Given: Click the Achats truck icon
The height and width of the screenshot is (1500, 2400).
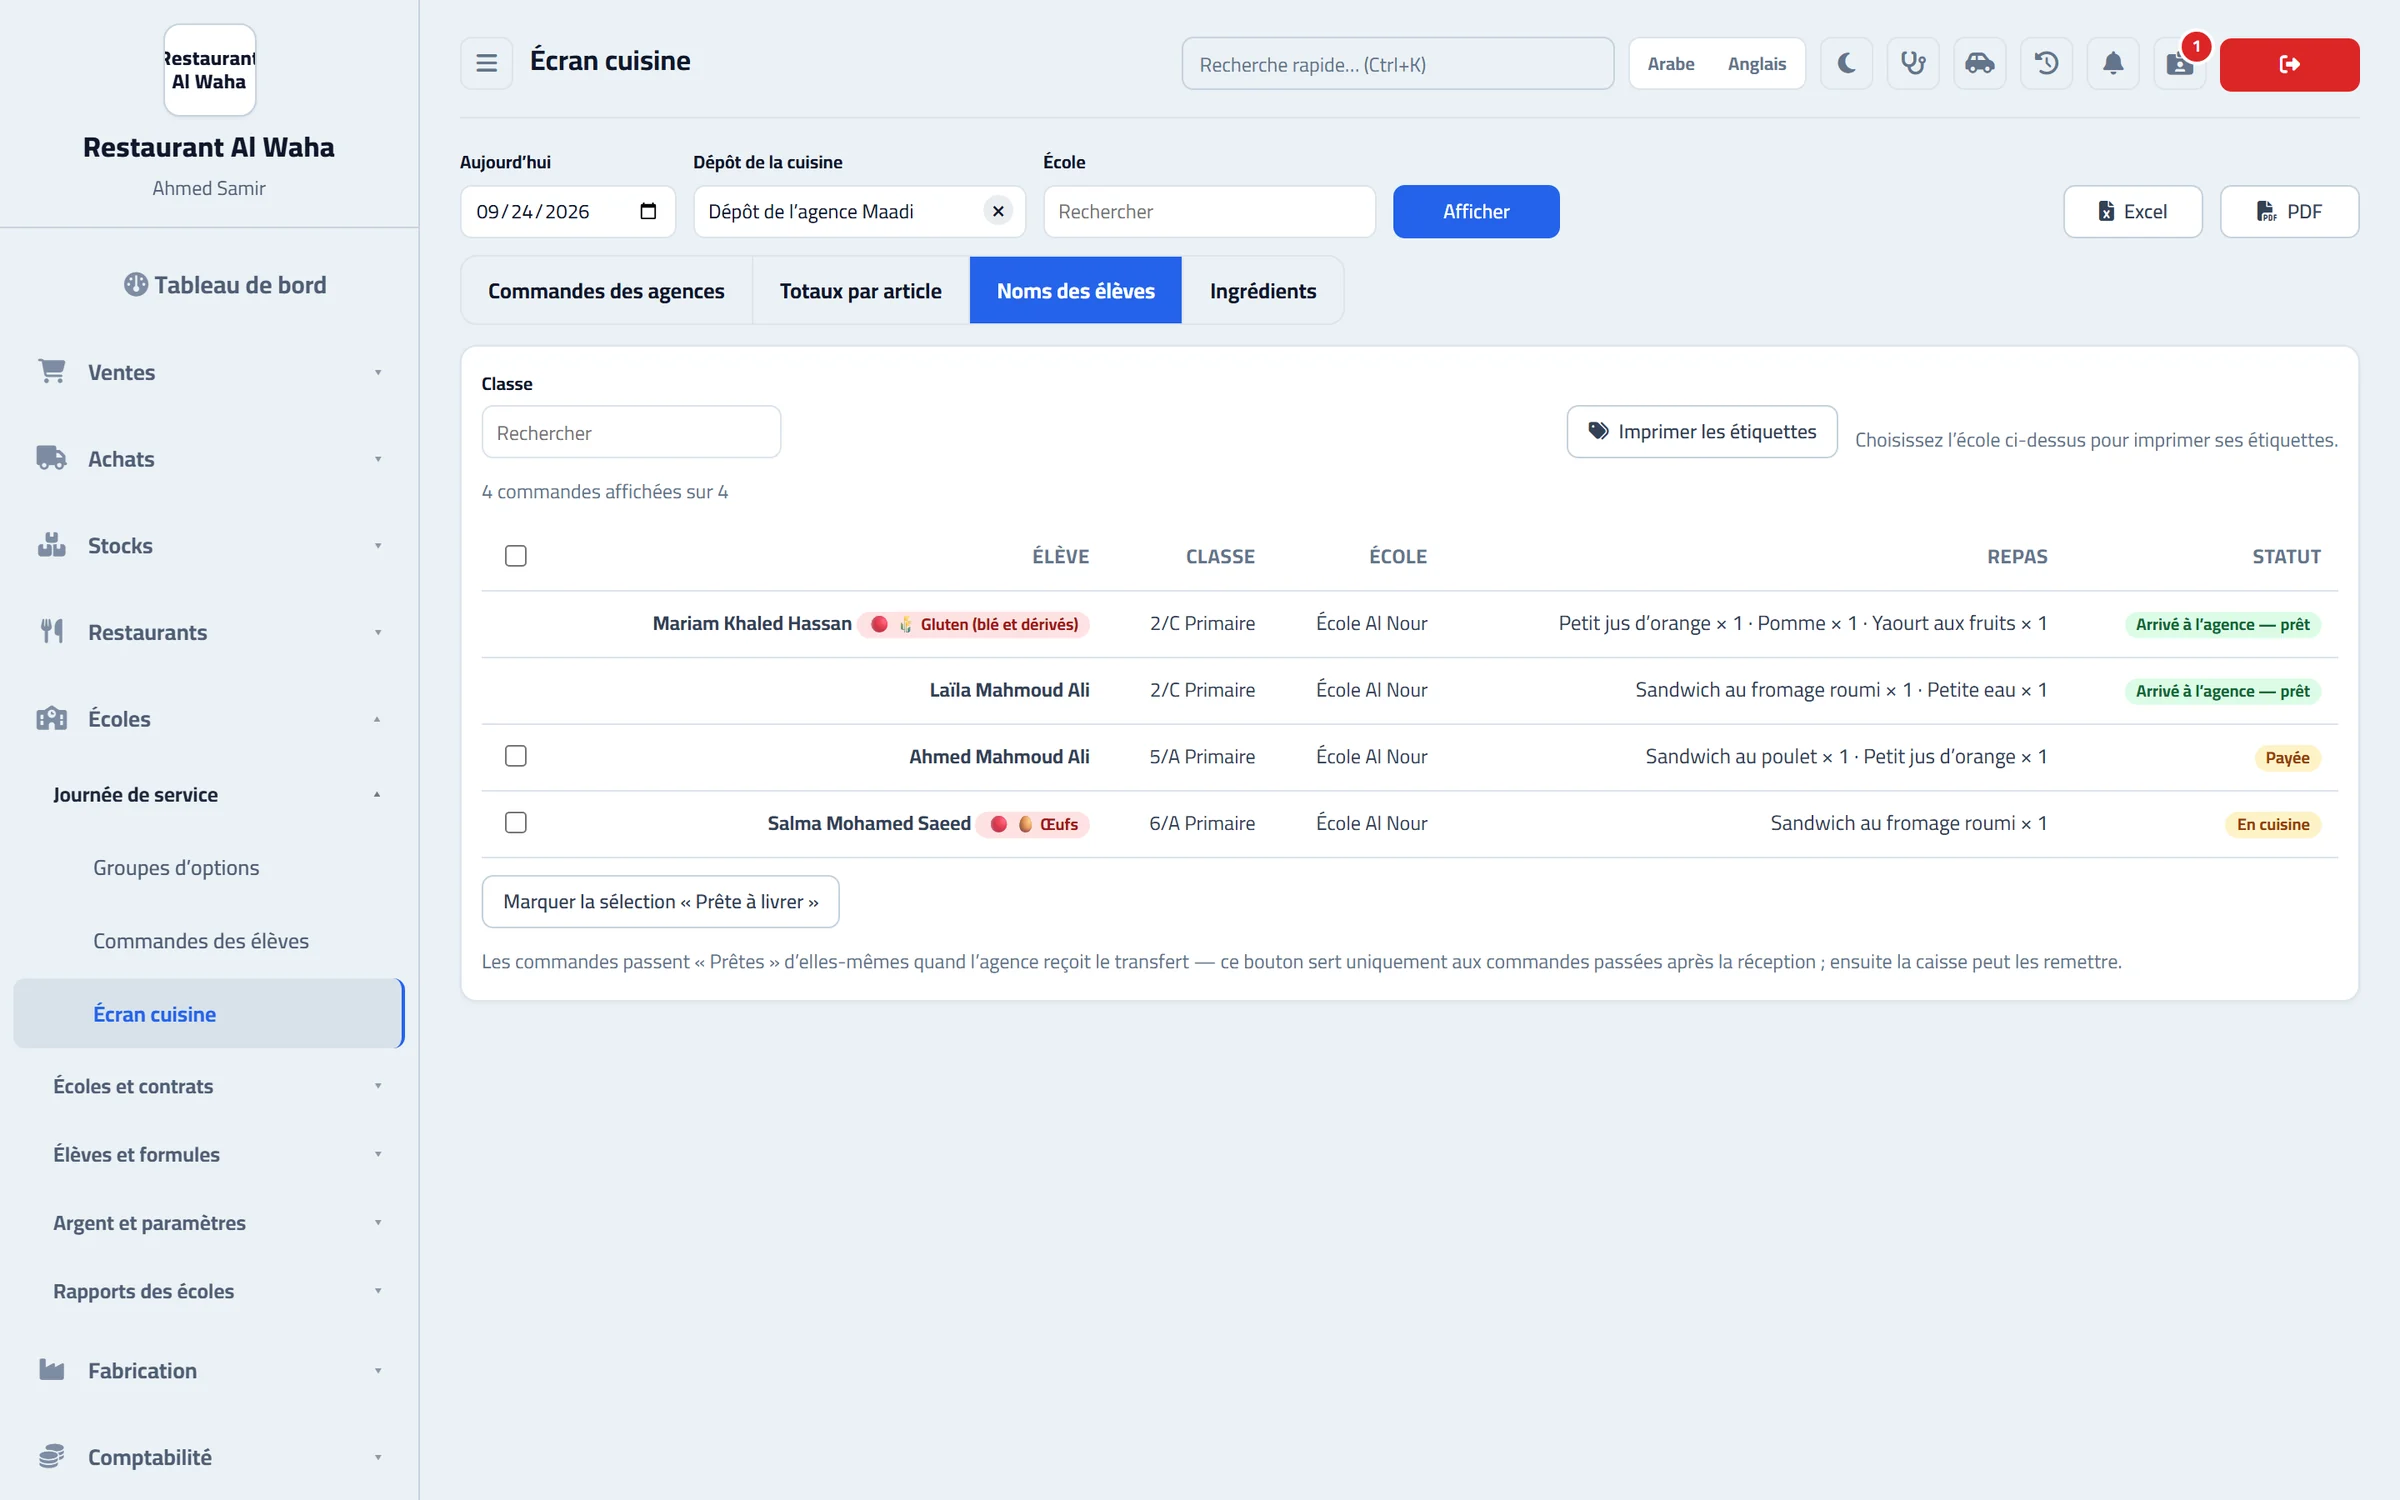Looking at the screenshot, I should point(52,458).
